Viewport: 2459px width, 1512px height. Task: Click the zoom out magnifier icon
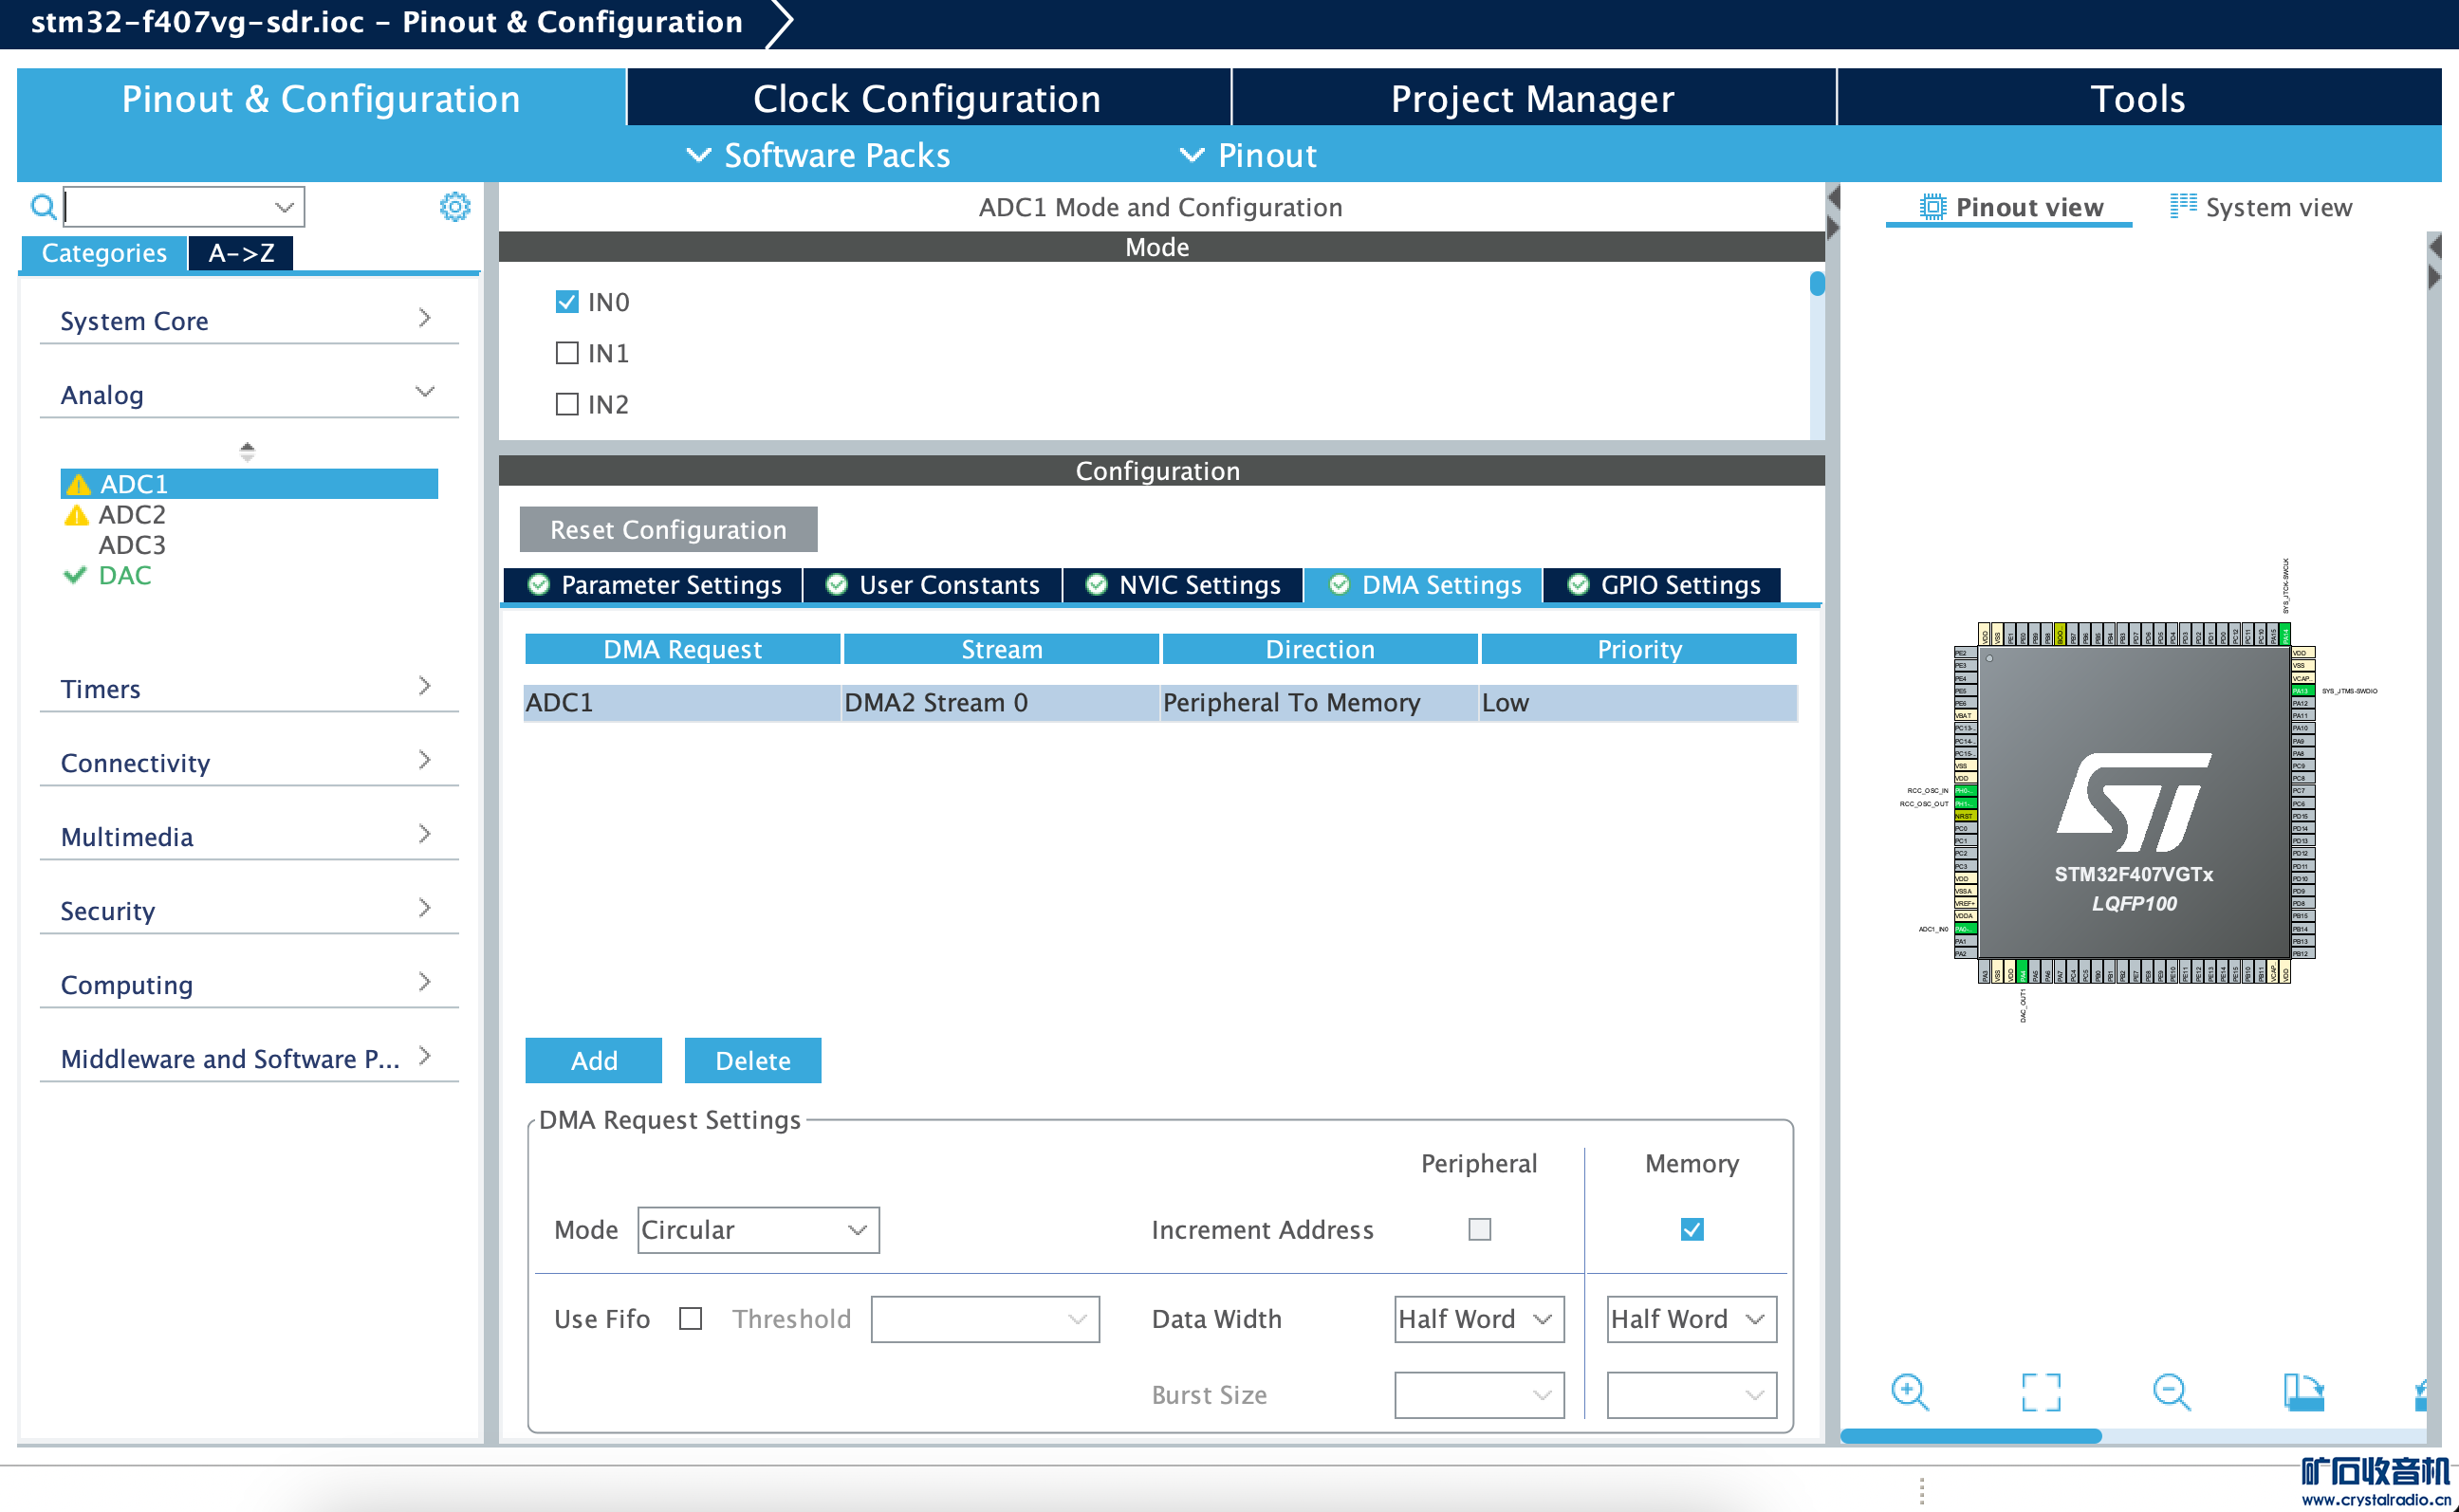coord(2171,1391)
